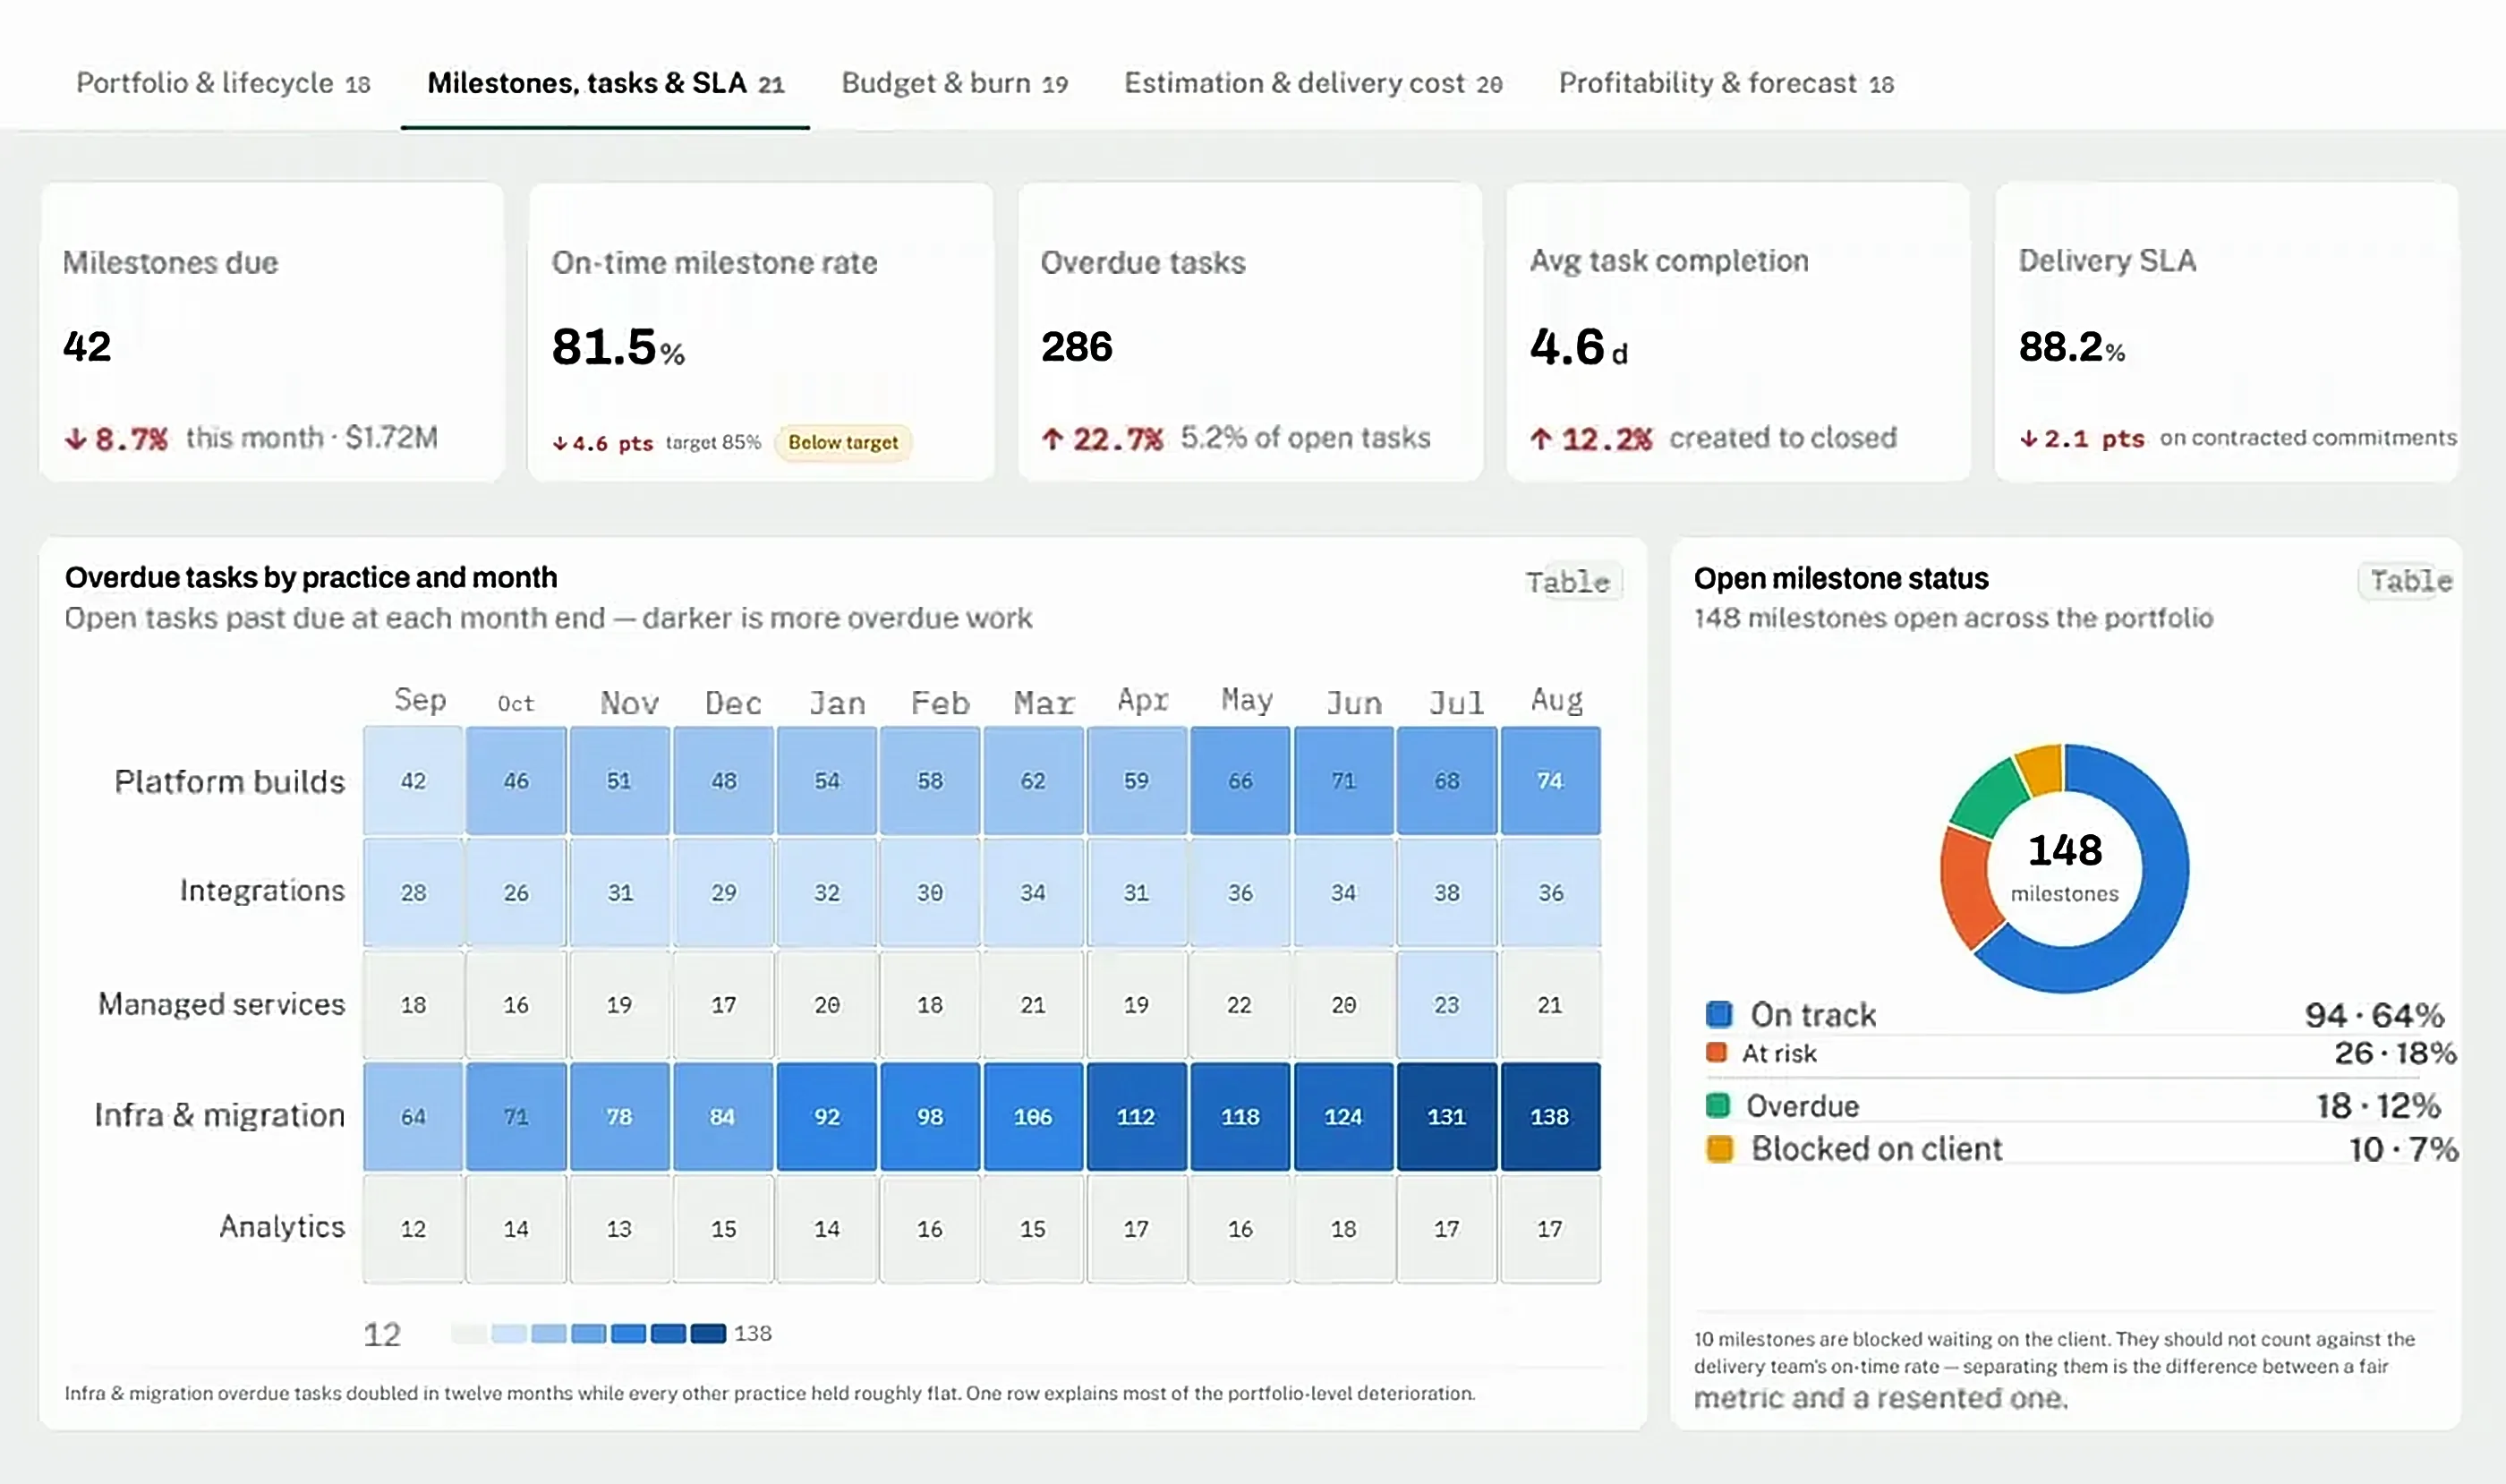
Task: Click the Blocked on client yellow swatch
Action: [x=1719, y=1148]
